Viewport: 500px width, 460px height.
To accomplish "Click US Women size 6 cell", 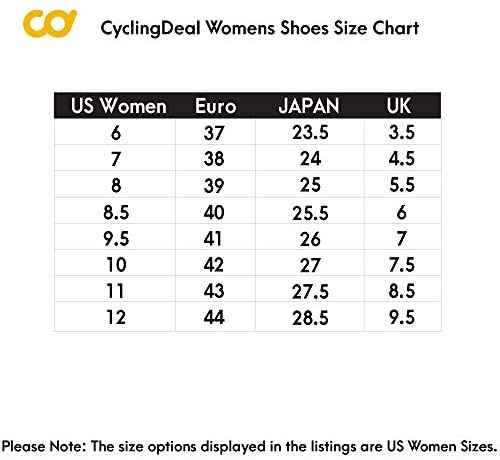I will [x=115, y=132].
